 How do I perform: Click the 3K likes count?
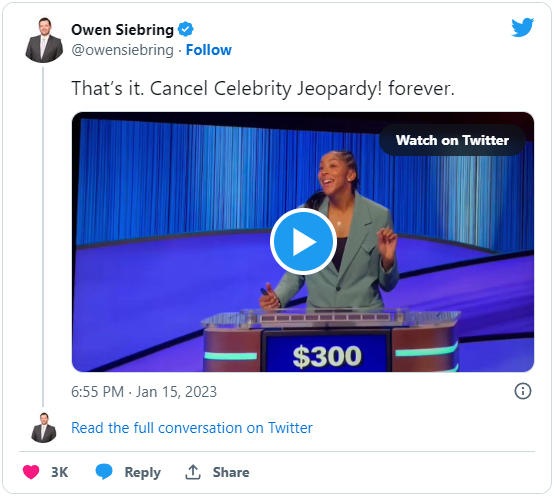(59, 472)
